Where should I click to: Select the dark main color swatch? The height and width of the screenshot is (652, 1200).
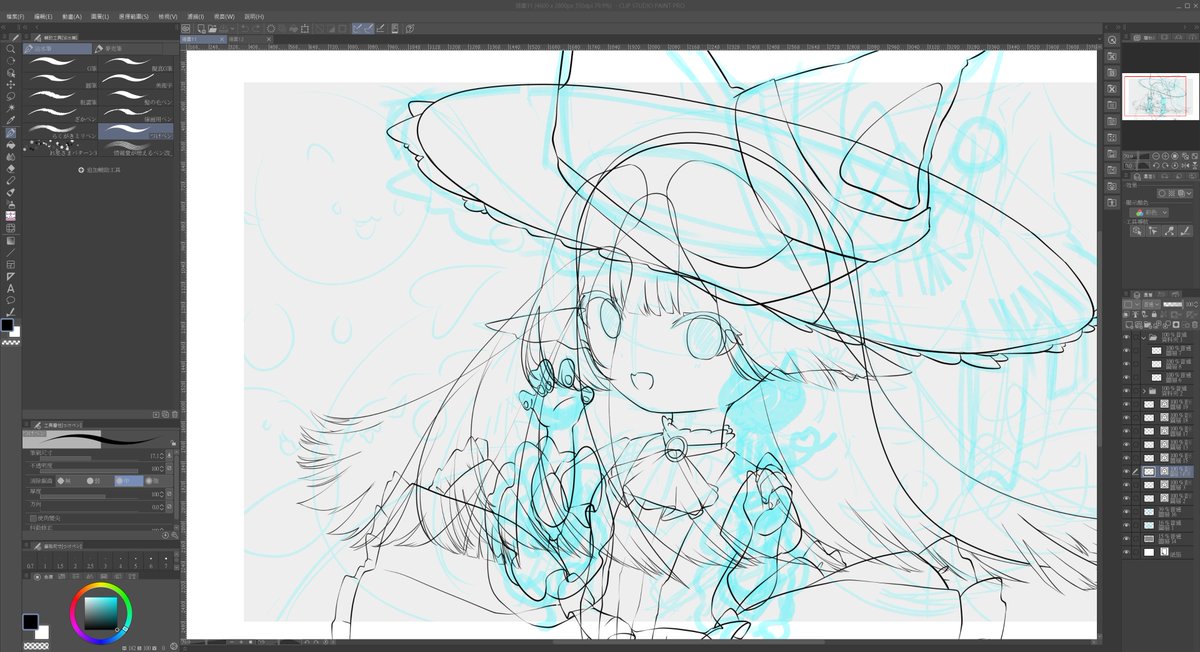31,623
